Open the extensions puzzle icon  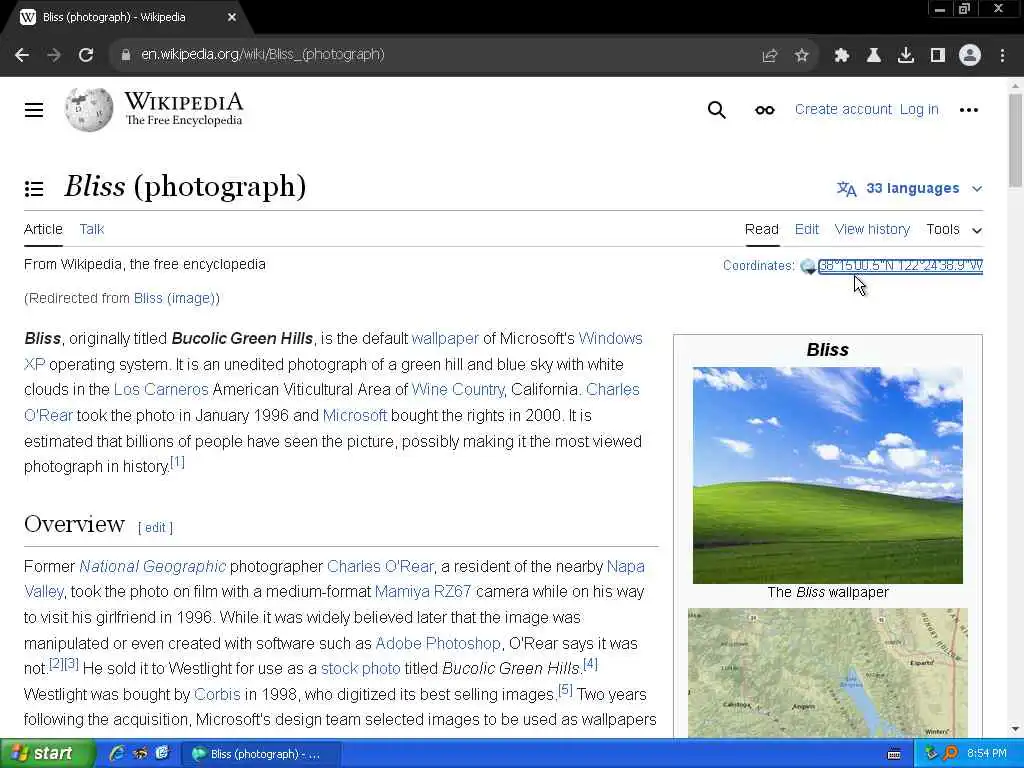(841, 56)
